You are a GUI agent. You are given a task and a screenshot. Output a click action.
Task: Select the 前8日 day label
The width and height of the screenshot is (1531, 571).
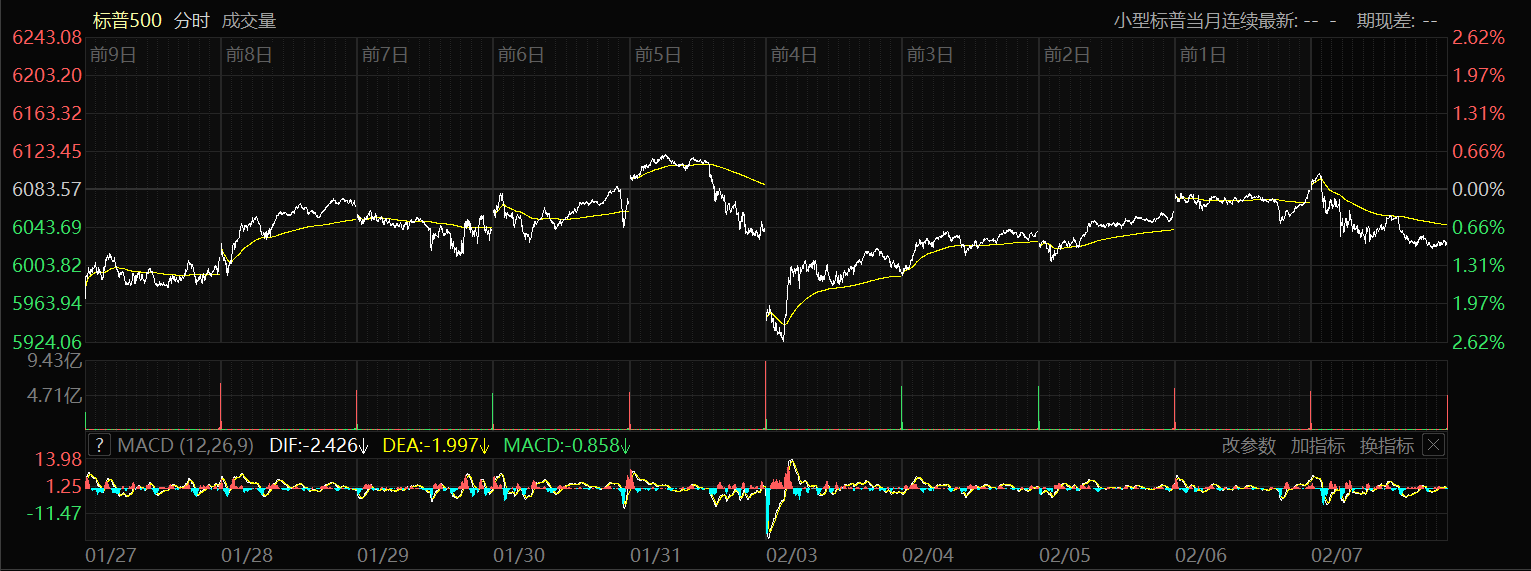[x=249, y=54]
